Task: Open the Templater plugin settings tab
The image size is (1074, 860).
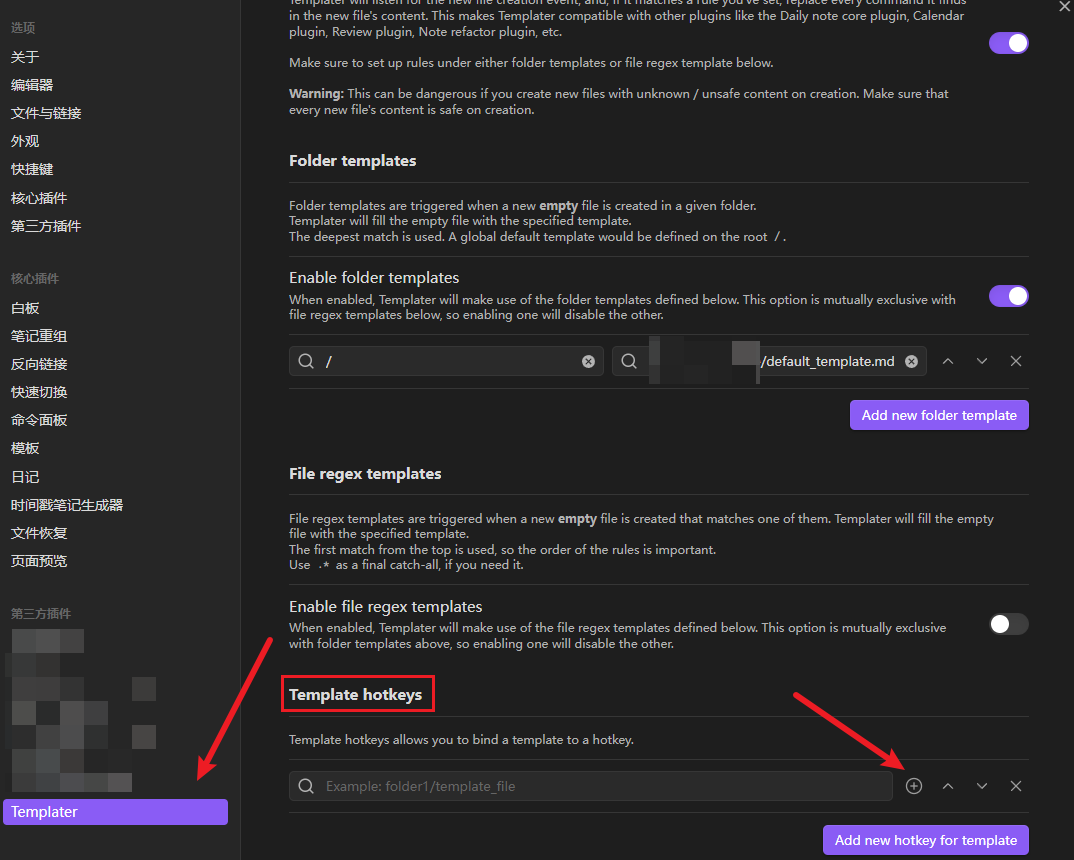Action: [x=115, y=812]
